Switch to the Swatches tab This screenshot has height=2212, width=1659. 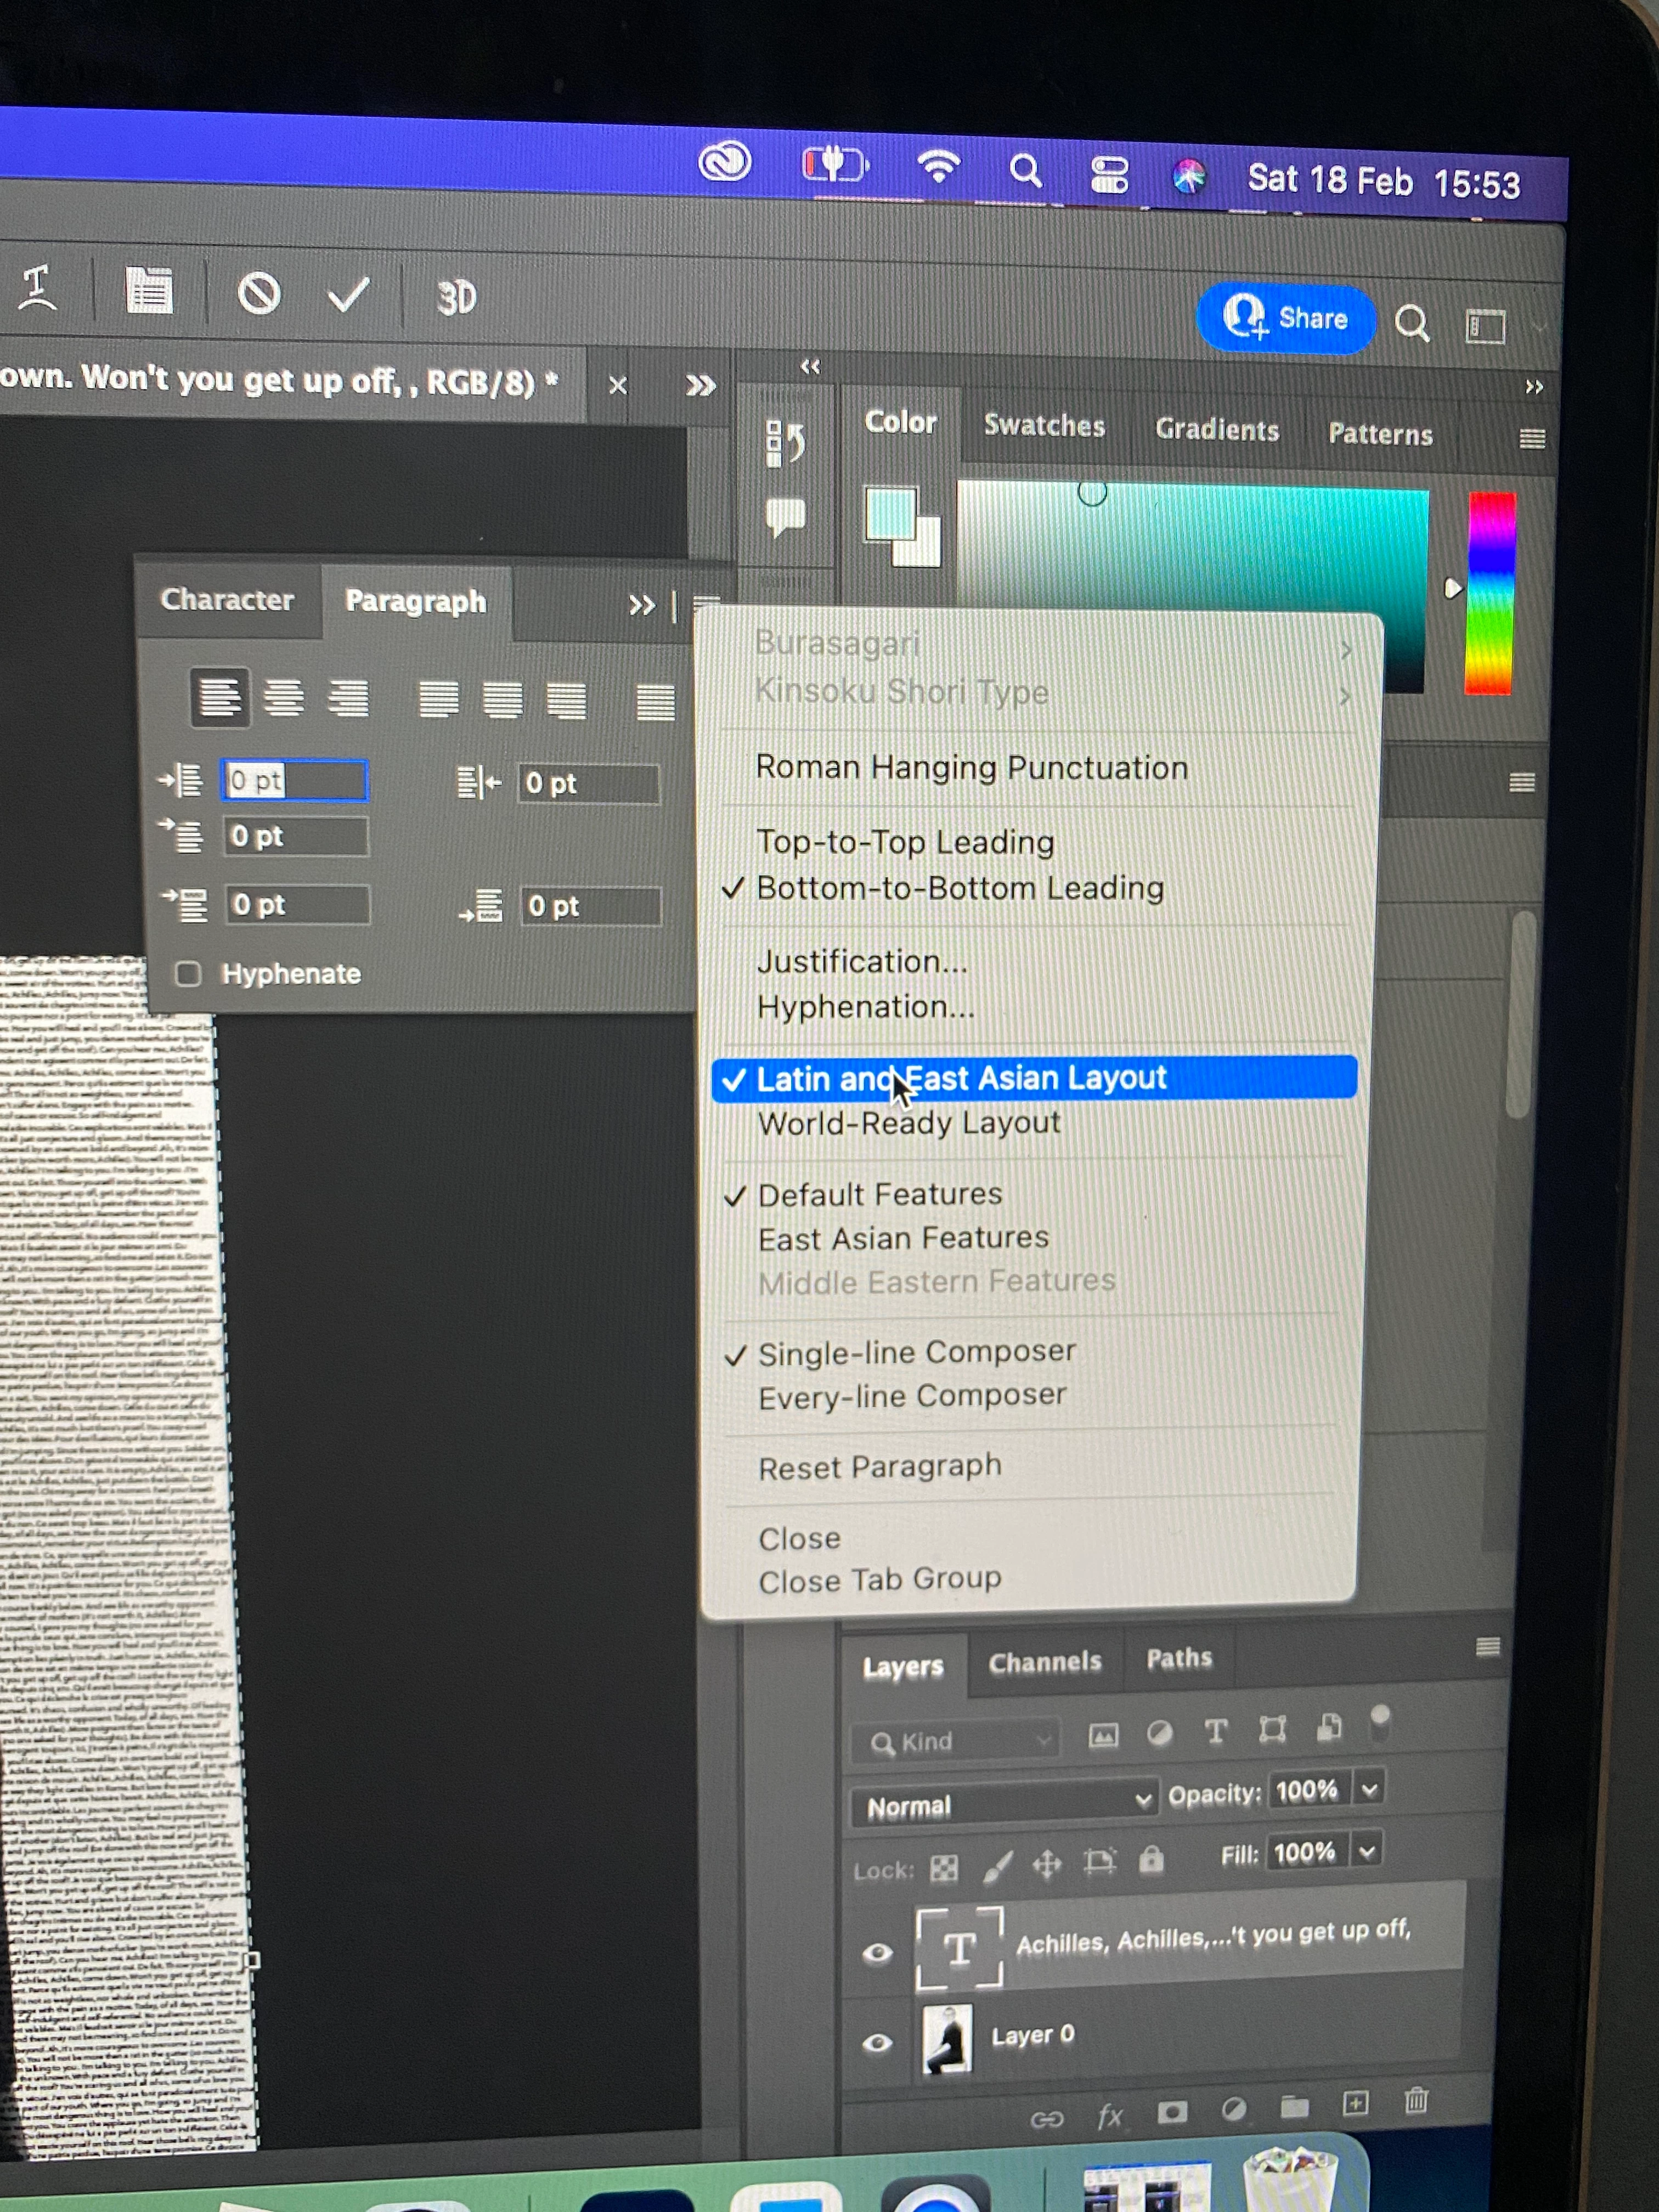1044,426
